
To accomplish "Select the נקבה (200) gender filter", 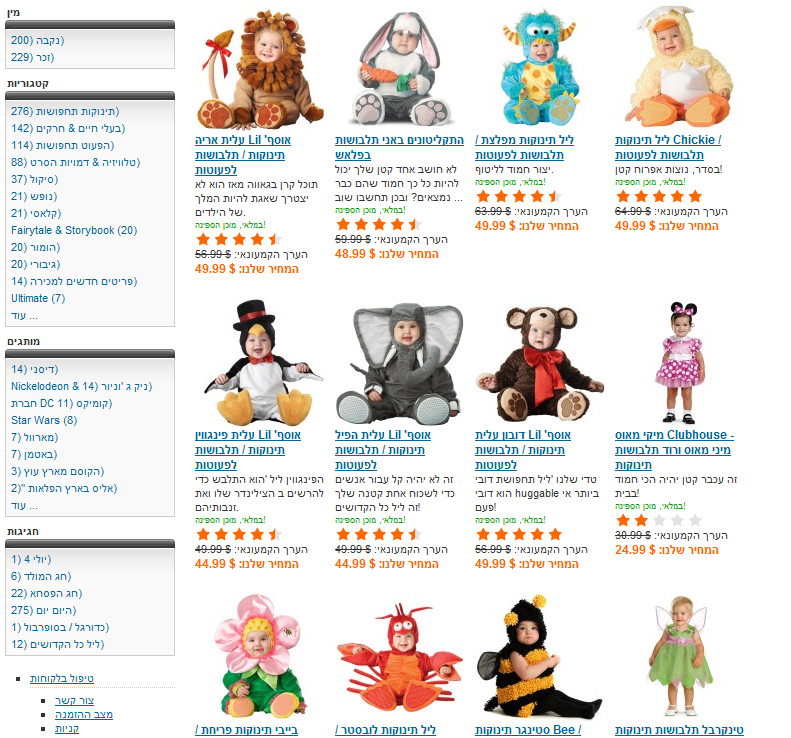I will 37,40.
